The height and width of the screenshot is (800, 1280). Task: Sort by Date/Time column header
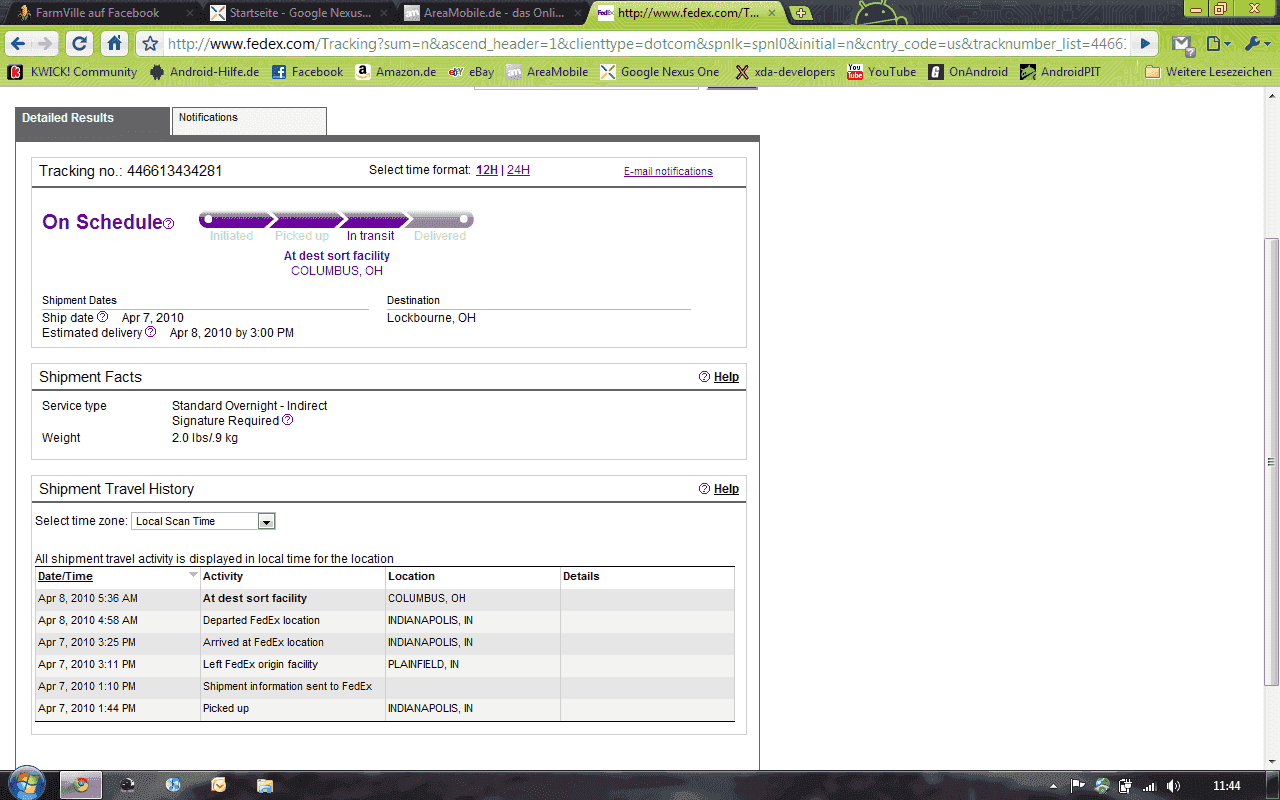tap(65, 576)
